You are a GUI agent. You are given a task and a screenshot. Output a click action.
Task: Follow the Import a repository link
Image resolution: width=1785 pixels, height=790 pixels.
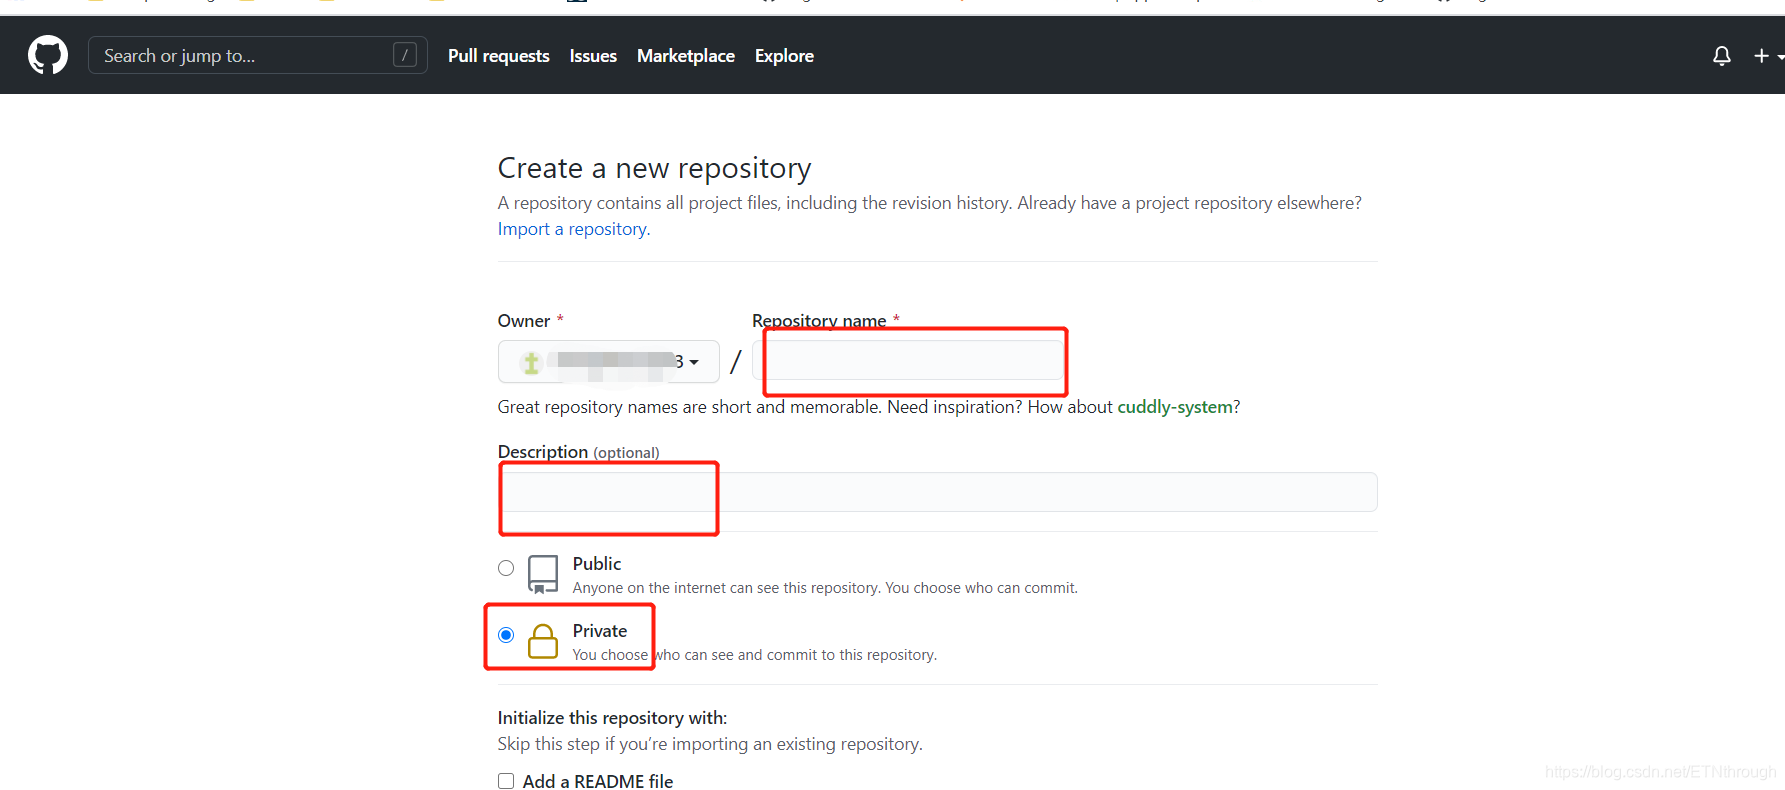pos(574,229)
